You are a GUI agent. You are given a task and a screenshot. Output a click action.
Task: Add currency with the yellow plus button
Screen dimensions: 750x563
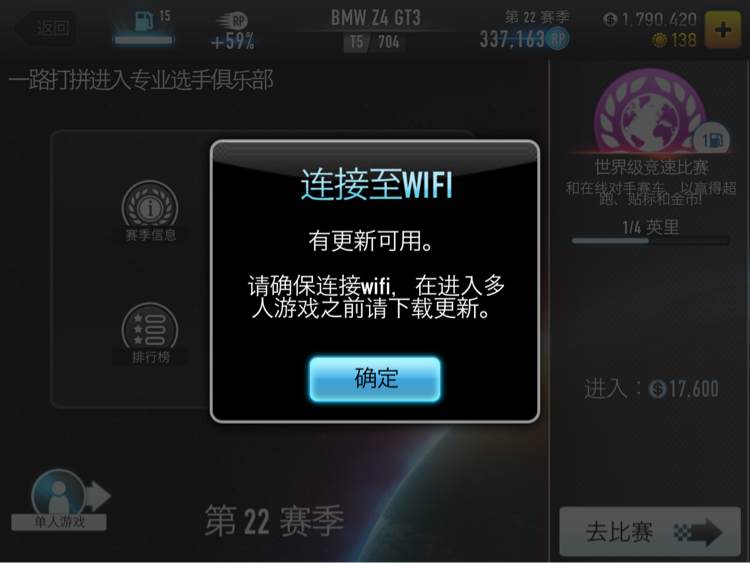[723, 30]
